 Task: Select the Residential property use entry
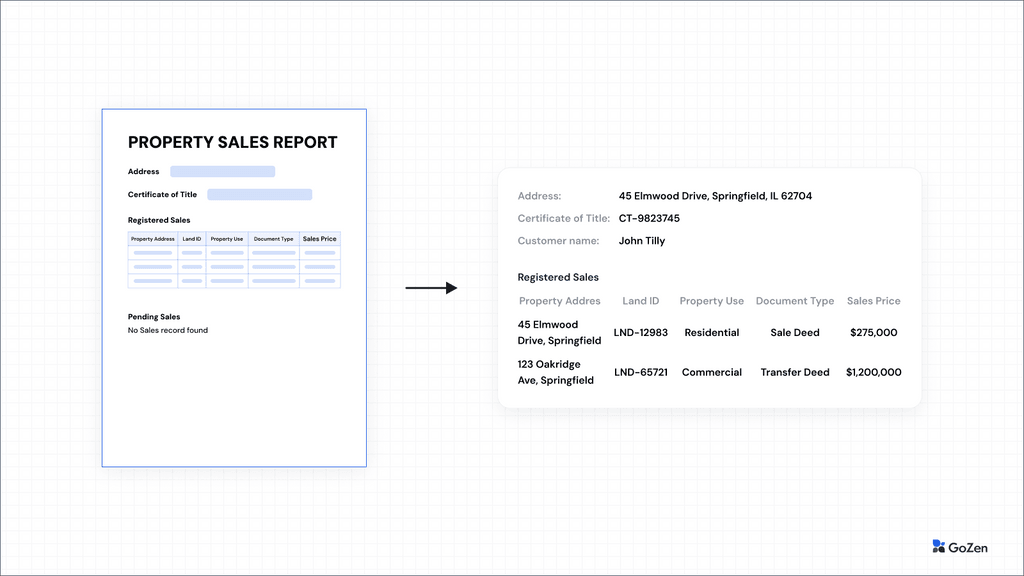click(711, 332)
